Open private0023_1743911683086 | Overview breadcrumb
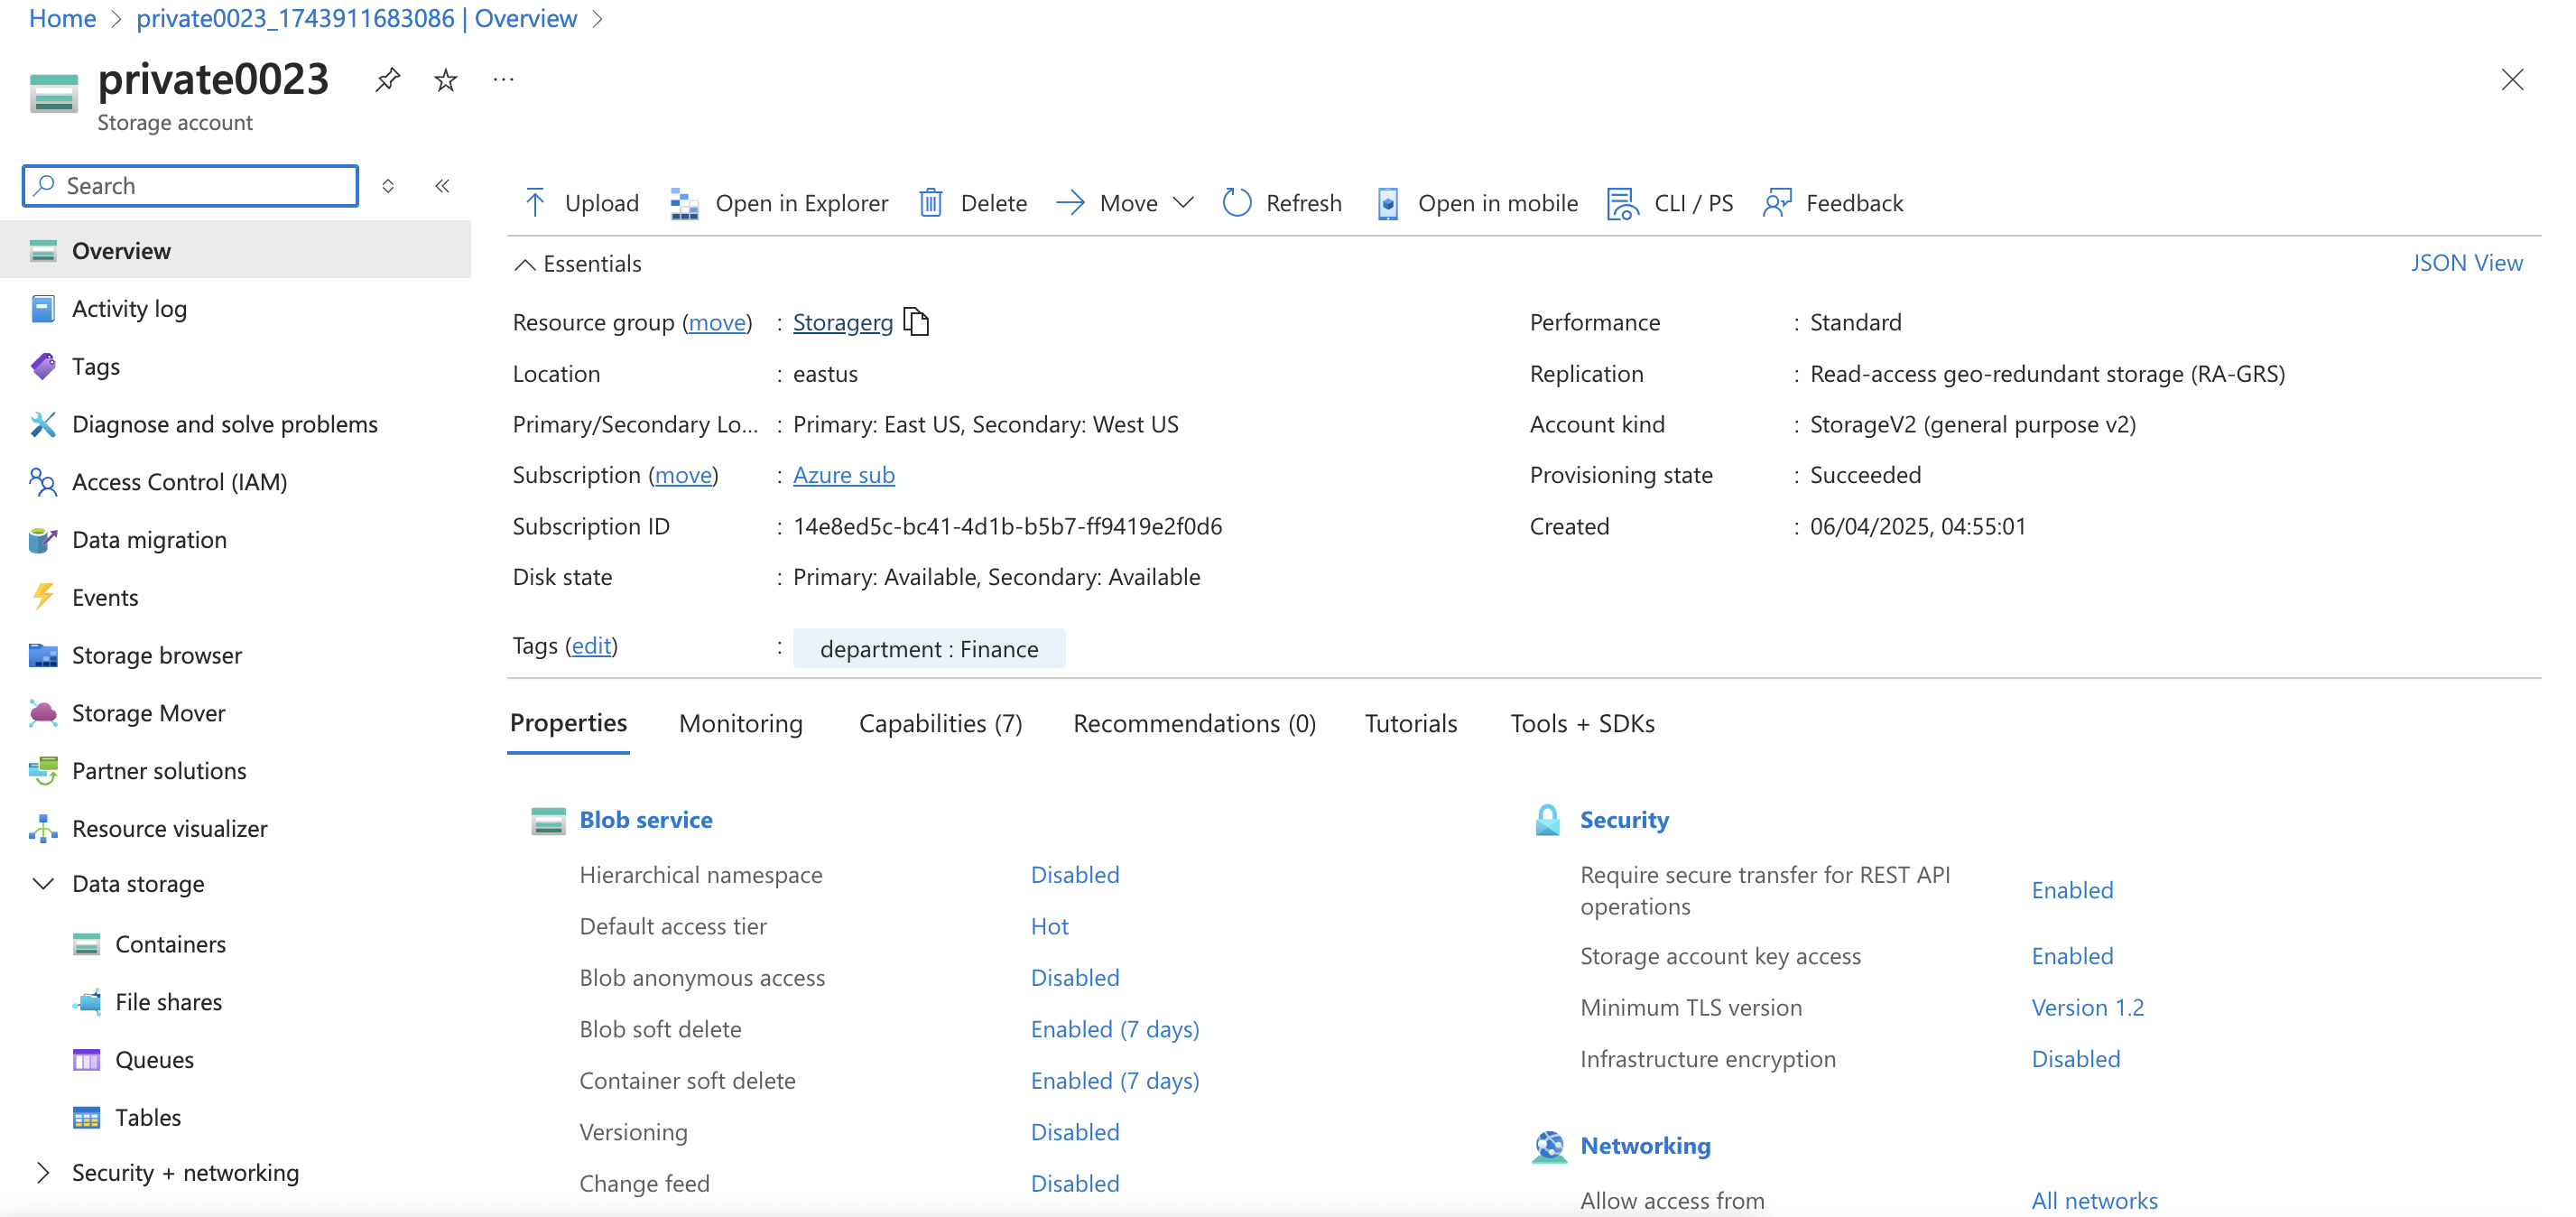This screenshot has width=2576, height=1217. (x=357, y=18)
